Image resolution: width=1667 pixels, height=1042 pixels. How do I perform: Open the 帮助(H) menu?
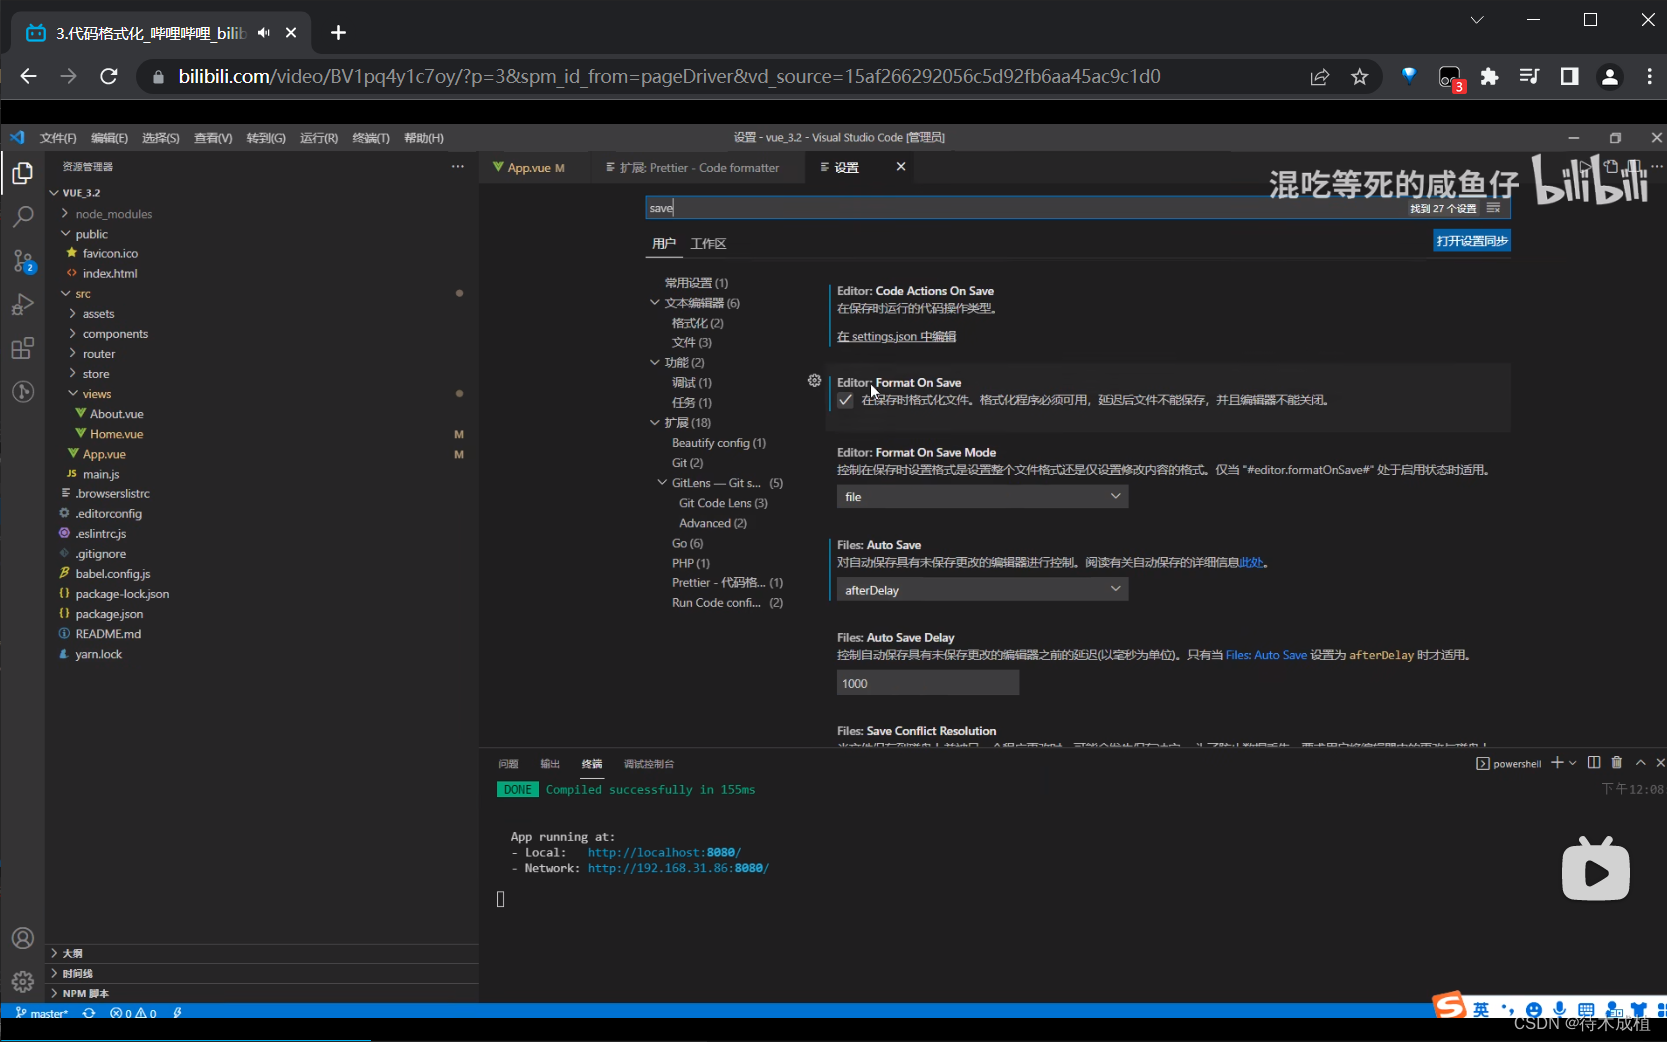424,138
